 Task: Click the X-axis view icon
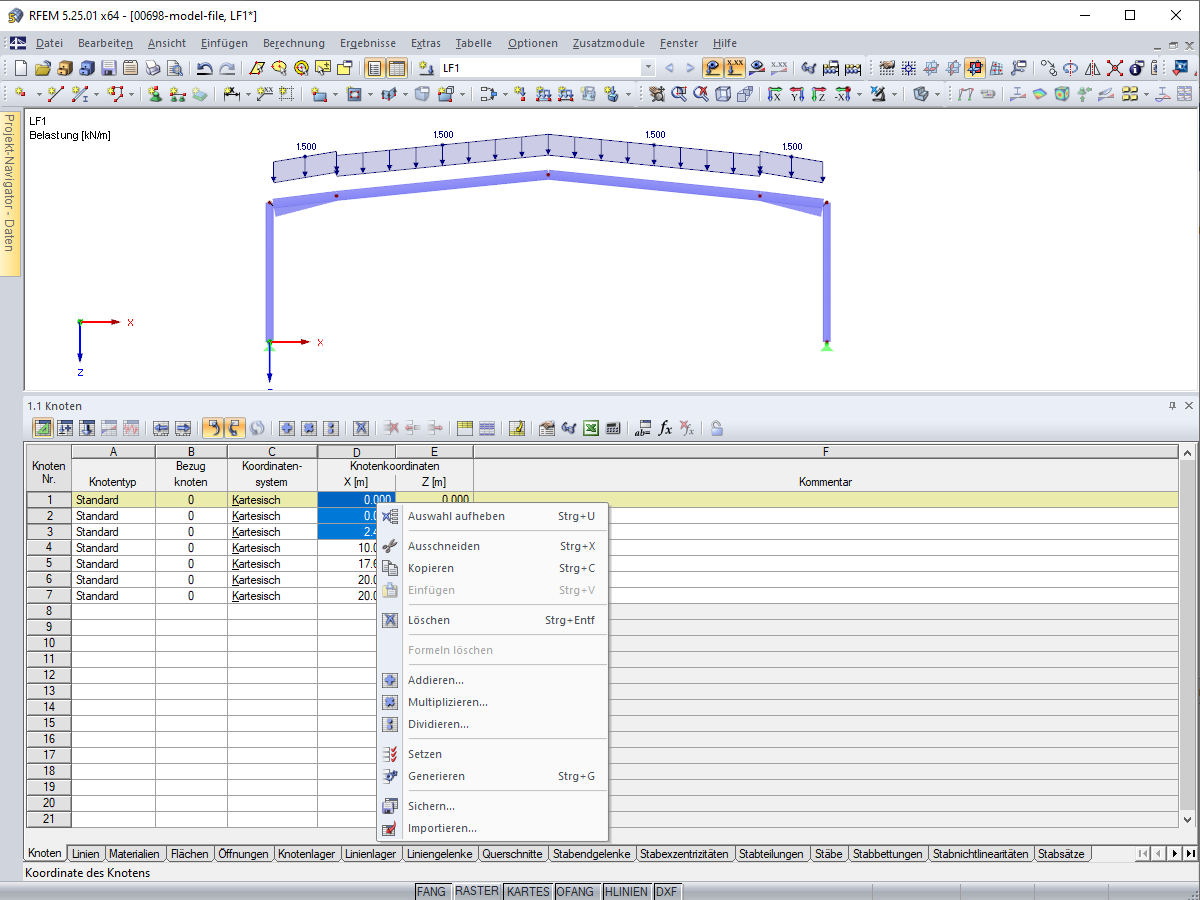774,94
